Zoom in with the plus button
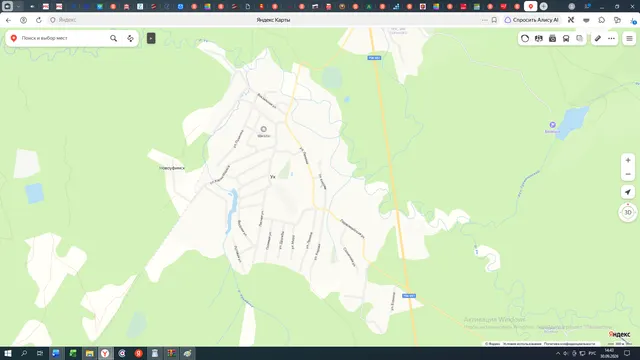 point(628,160)
